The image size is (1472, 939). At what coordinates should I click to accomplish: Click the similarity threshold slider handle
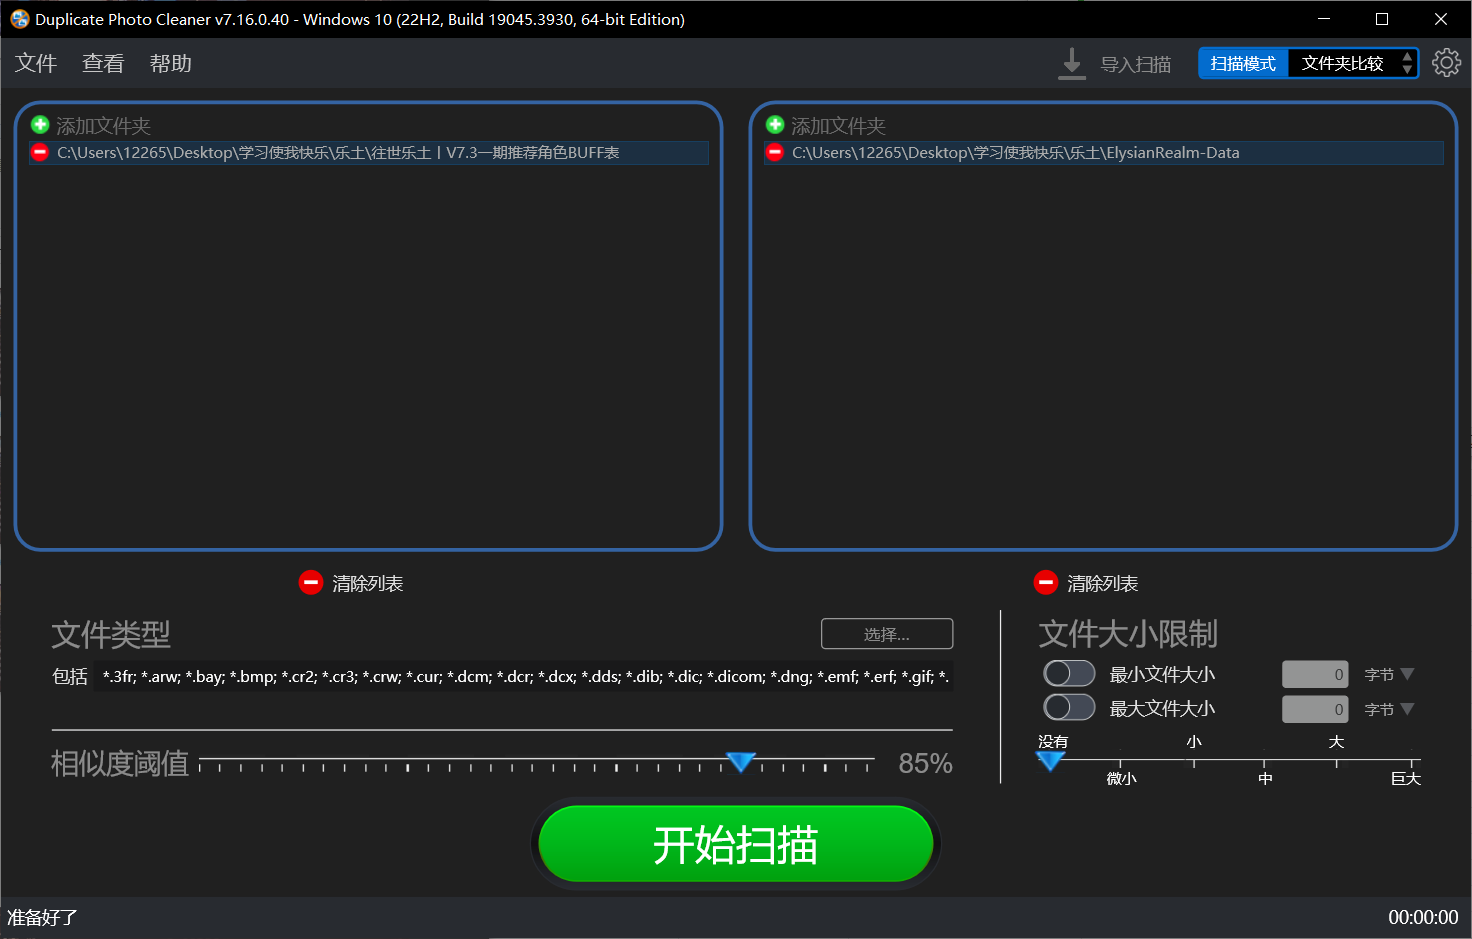click(x=741, y=762)
